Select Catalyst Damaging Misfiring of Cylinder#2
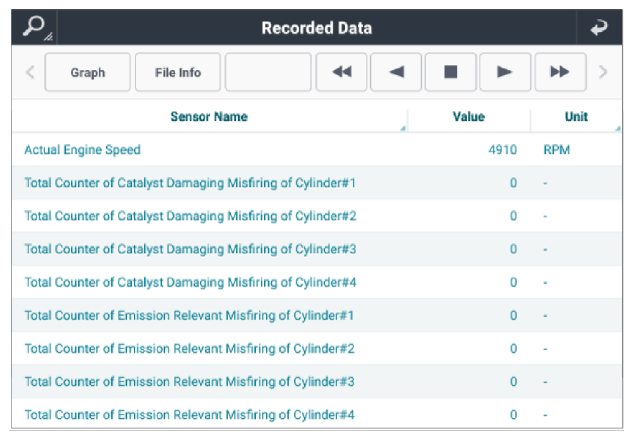The image size is (633, 440). point(317,216)
